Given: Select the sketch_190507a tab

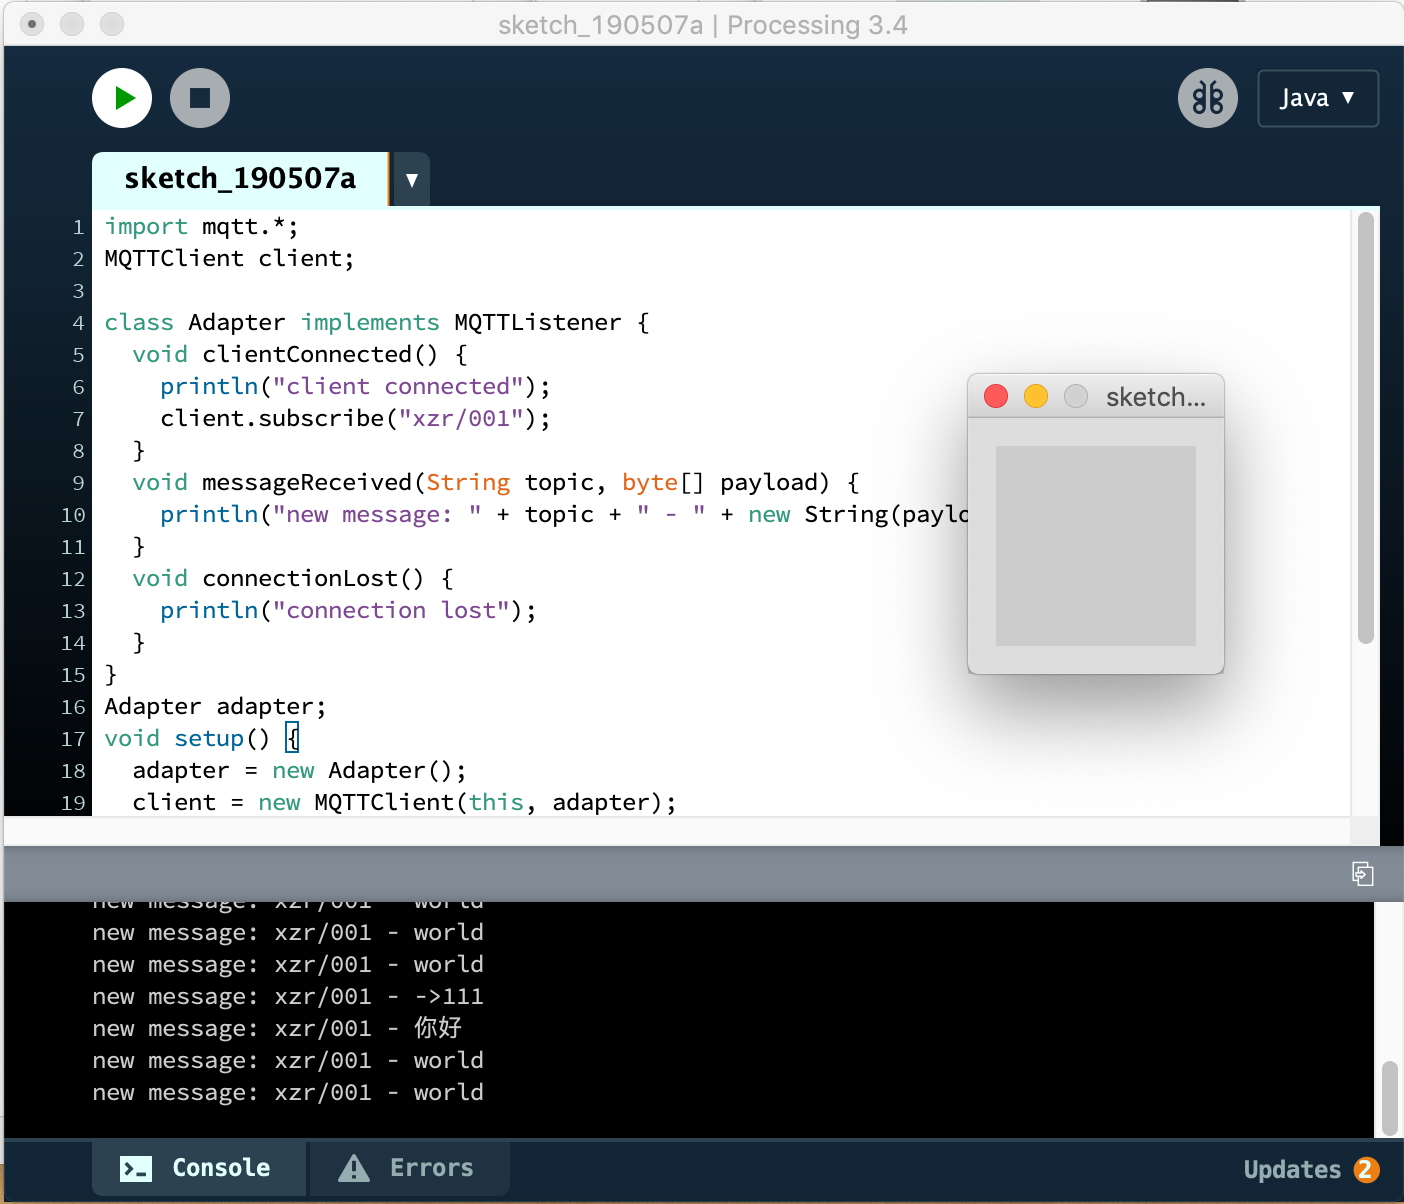Looking at the screenshot, I should pos(240,179).
